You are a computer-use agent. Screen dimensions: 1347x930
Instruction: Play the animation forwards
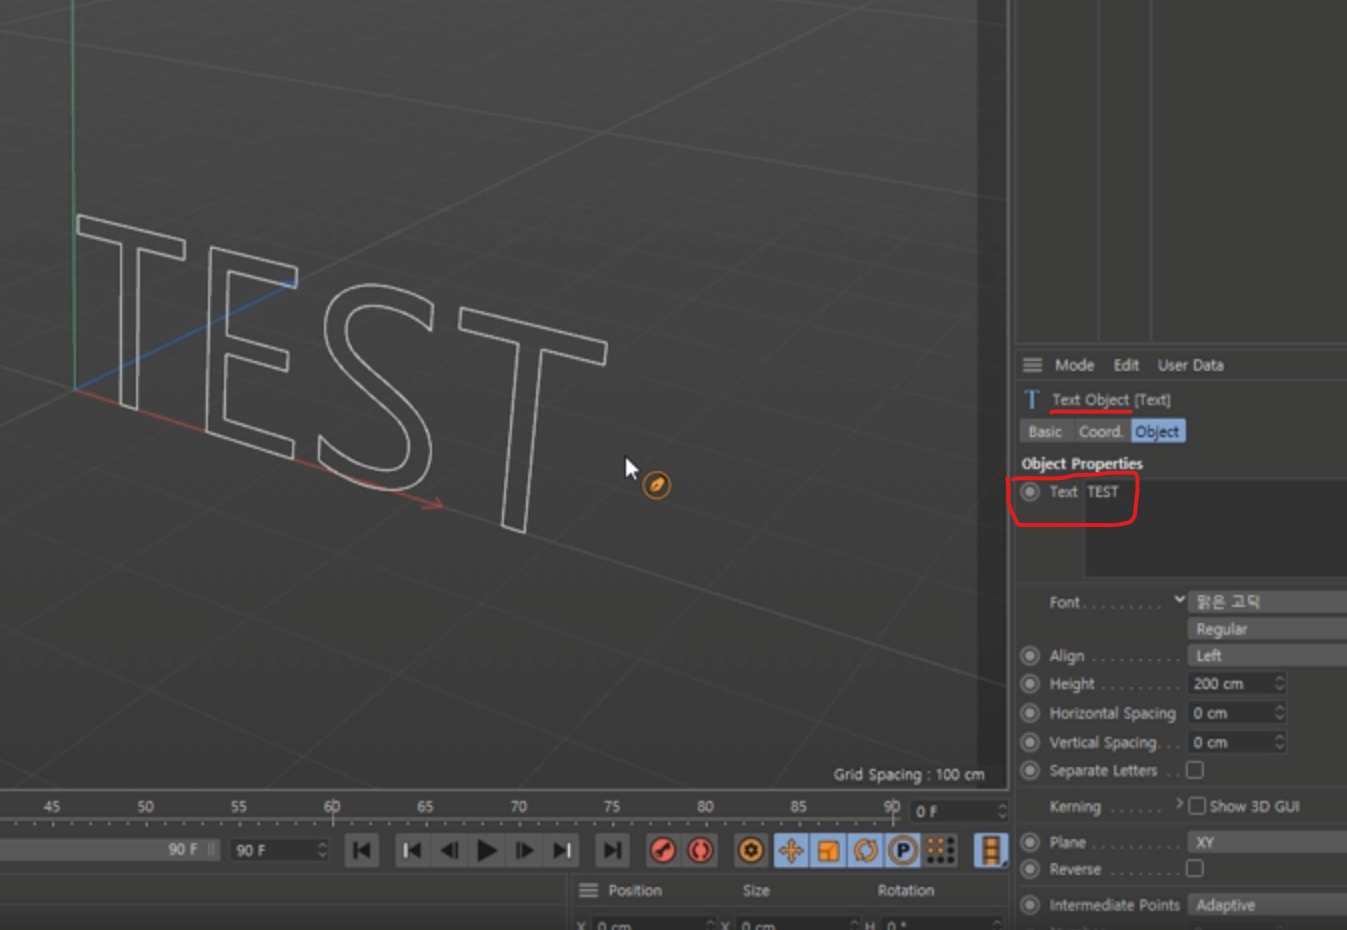click(x=487, y=850)
